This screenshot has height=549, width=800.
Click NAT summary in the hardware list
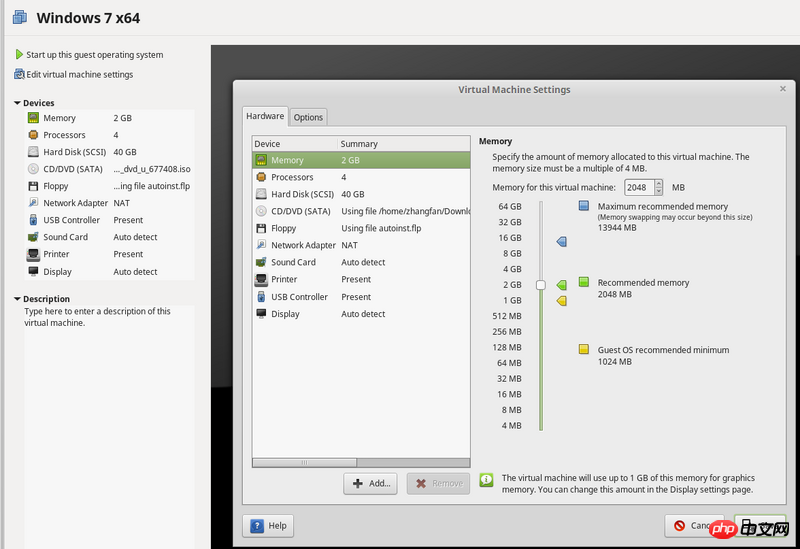(349, 245)
